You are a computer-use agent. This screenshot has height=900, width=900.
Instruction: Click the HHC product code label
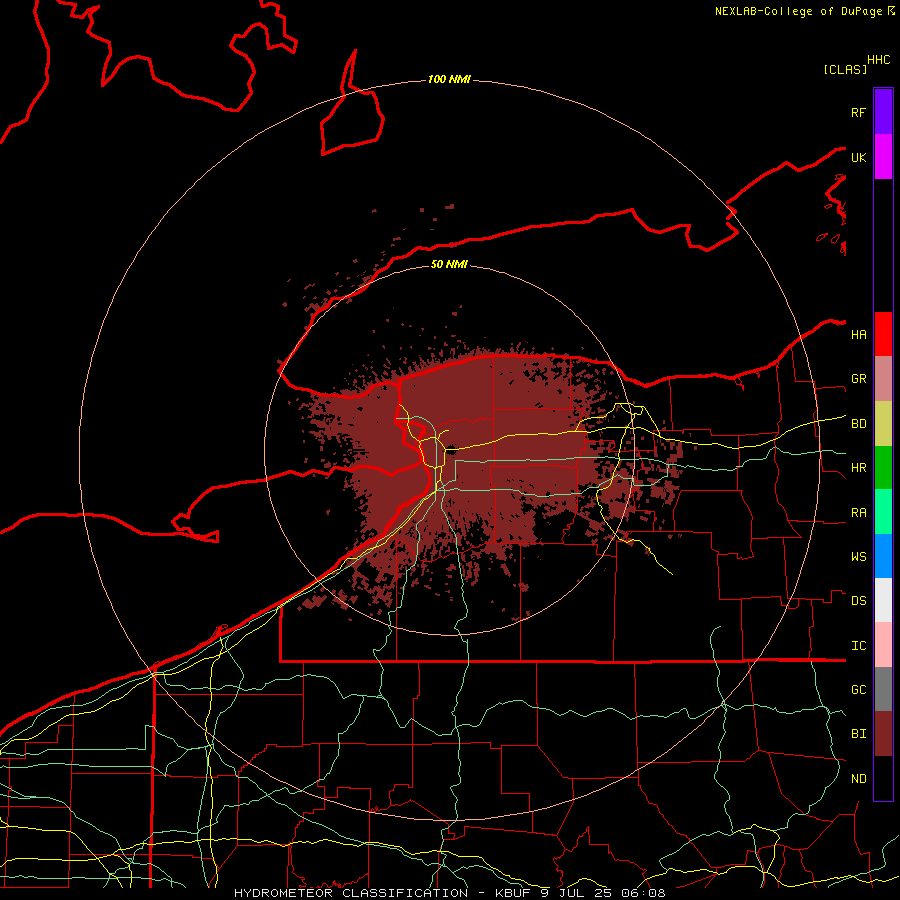click(x=878, y=60)
